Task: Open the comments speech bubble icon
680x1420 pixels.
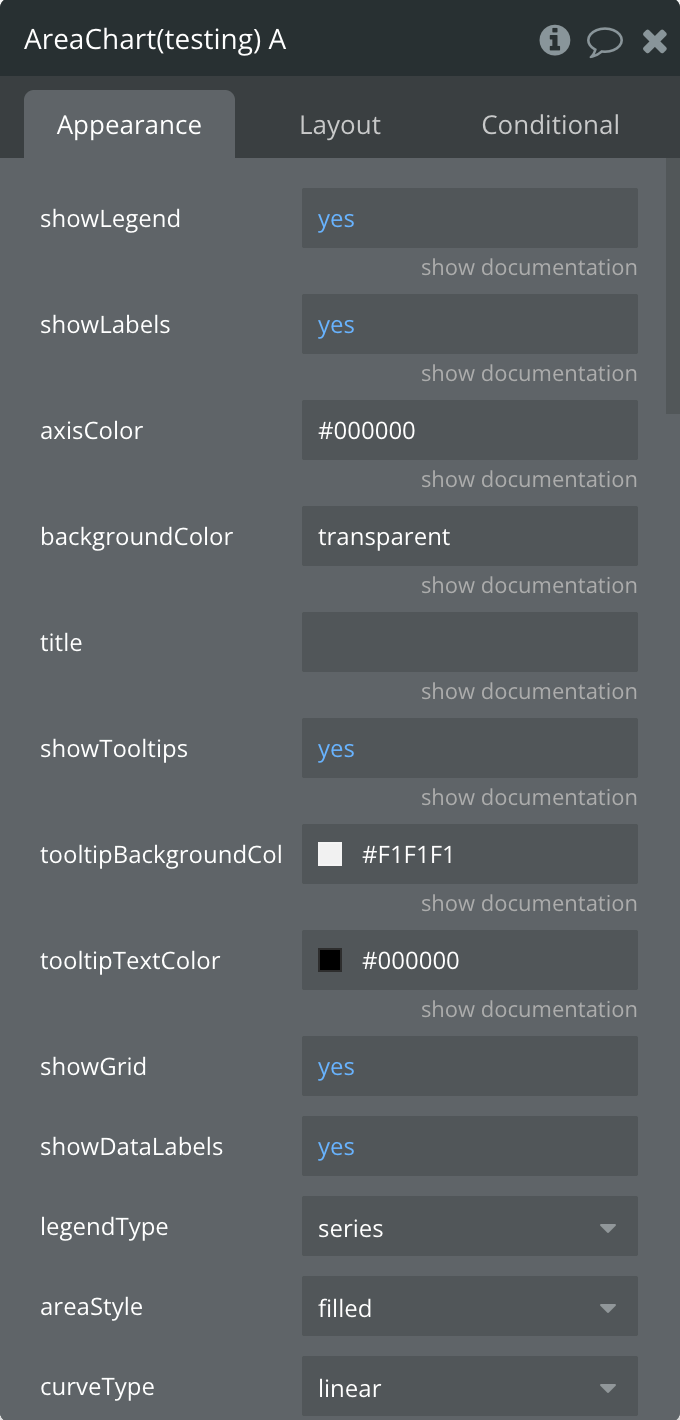Action: (x=604, y=41)
